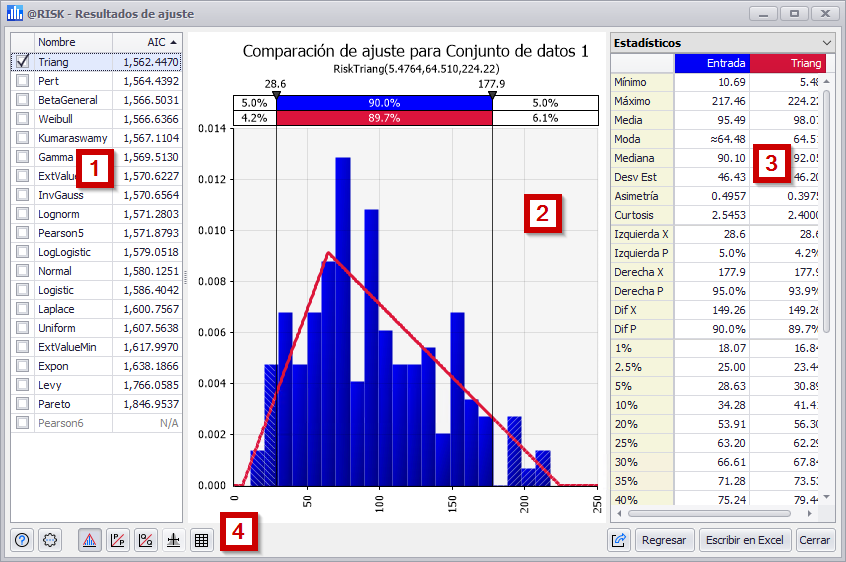This screenshot has width=846, height=562.
Task: Click the Nombre column header
Action: (72, 42)
